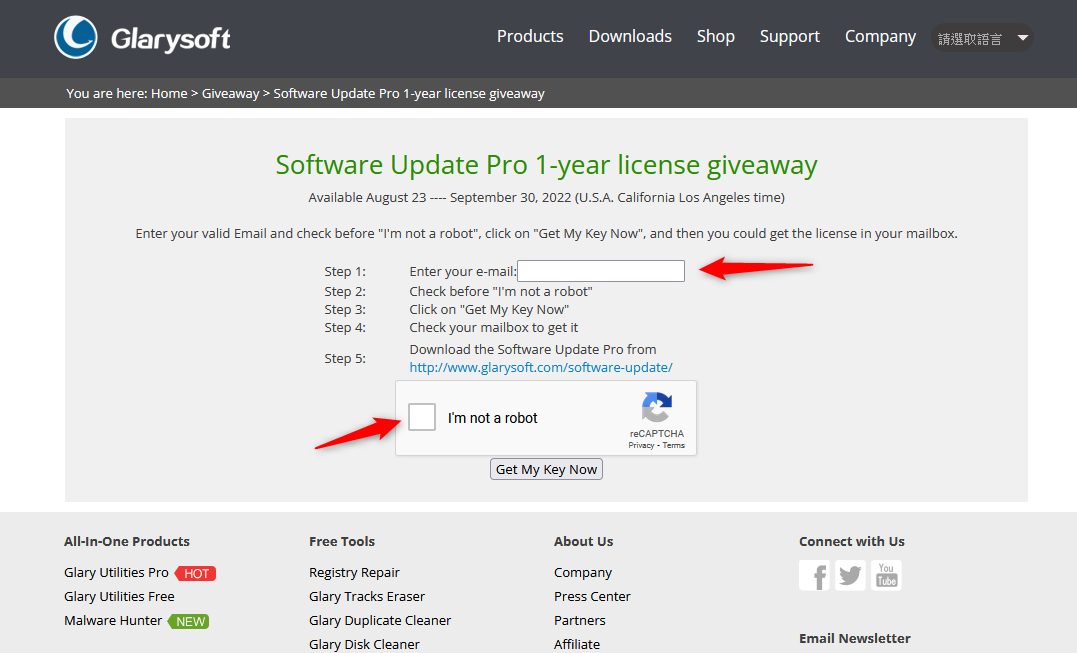This screenshot has width=1077, height=653.
Task: Open footer Company link under About Us
Action: coord(582,572)
